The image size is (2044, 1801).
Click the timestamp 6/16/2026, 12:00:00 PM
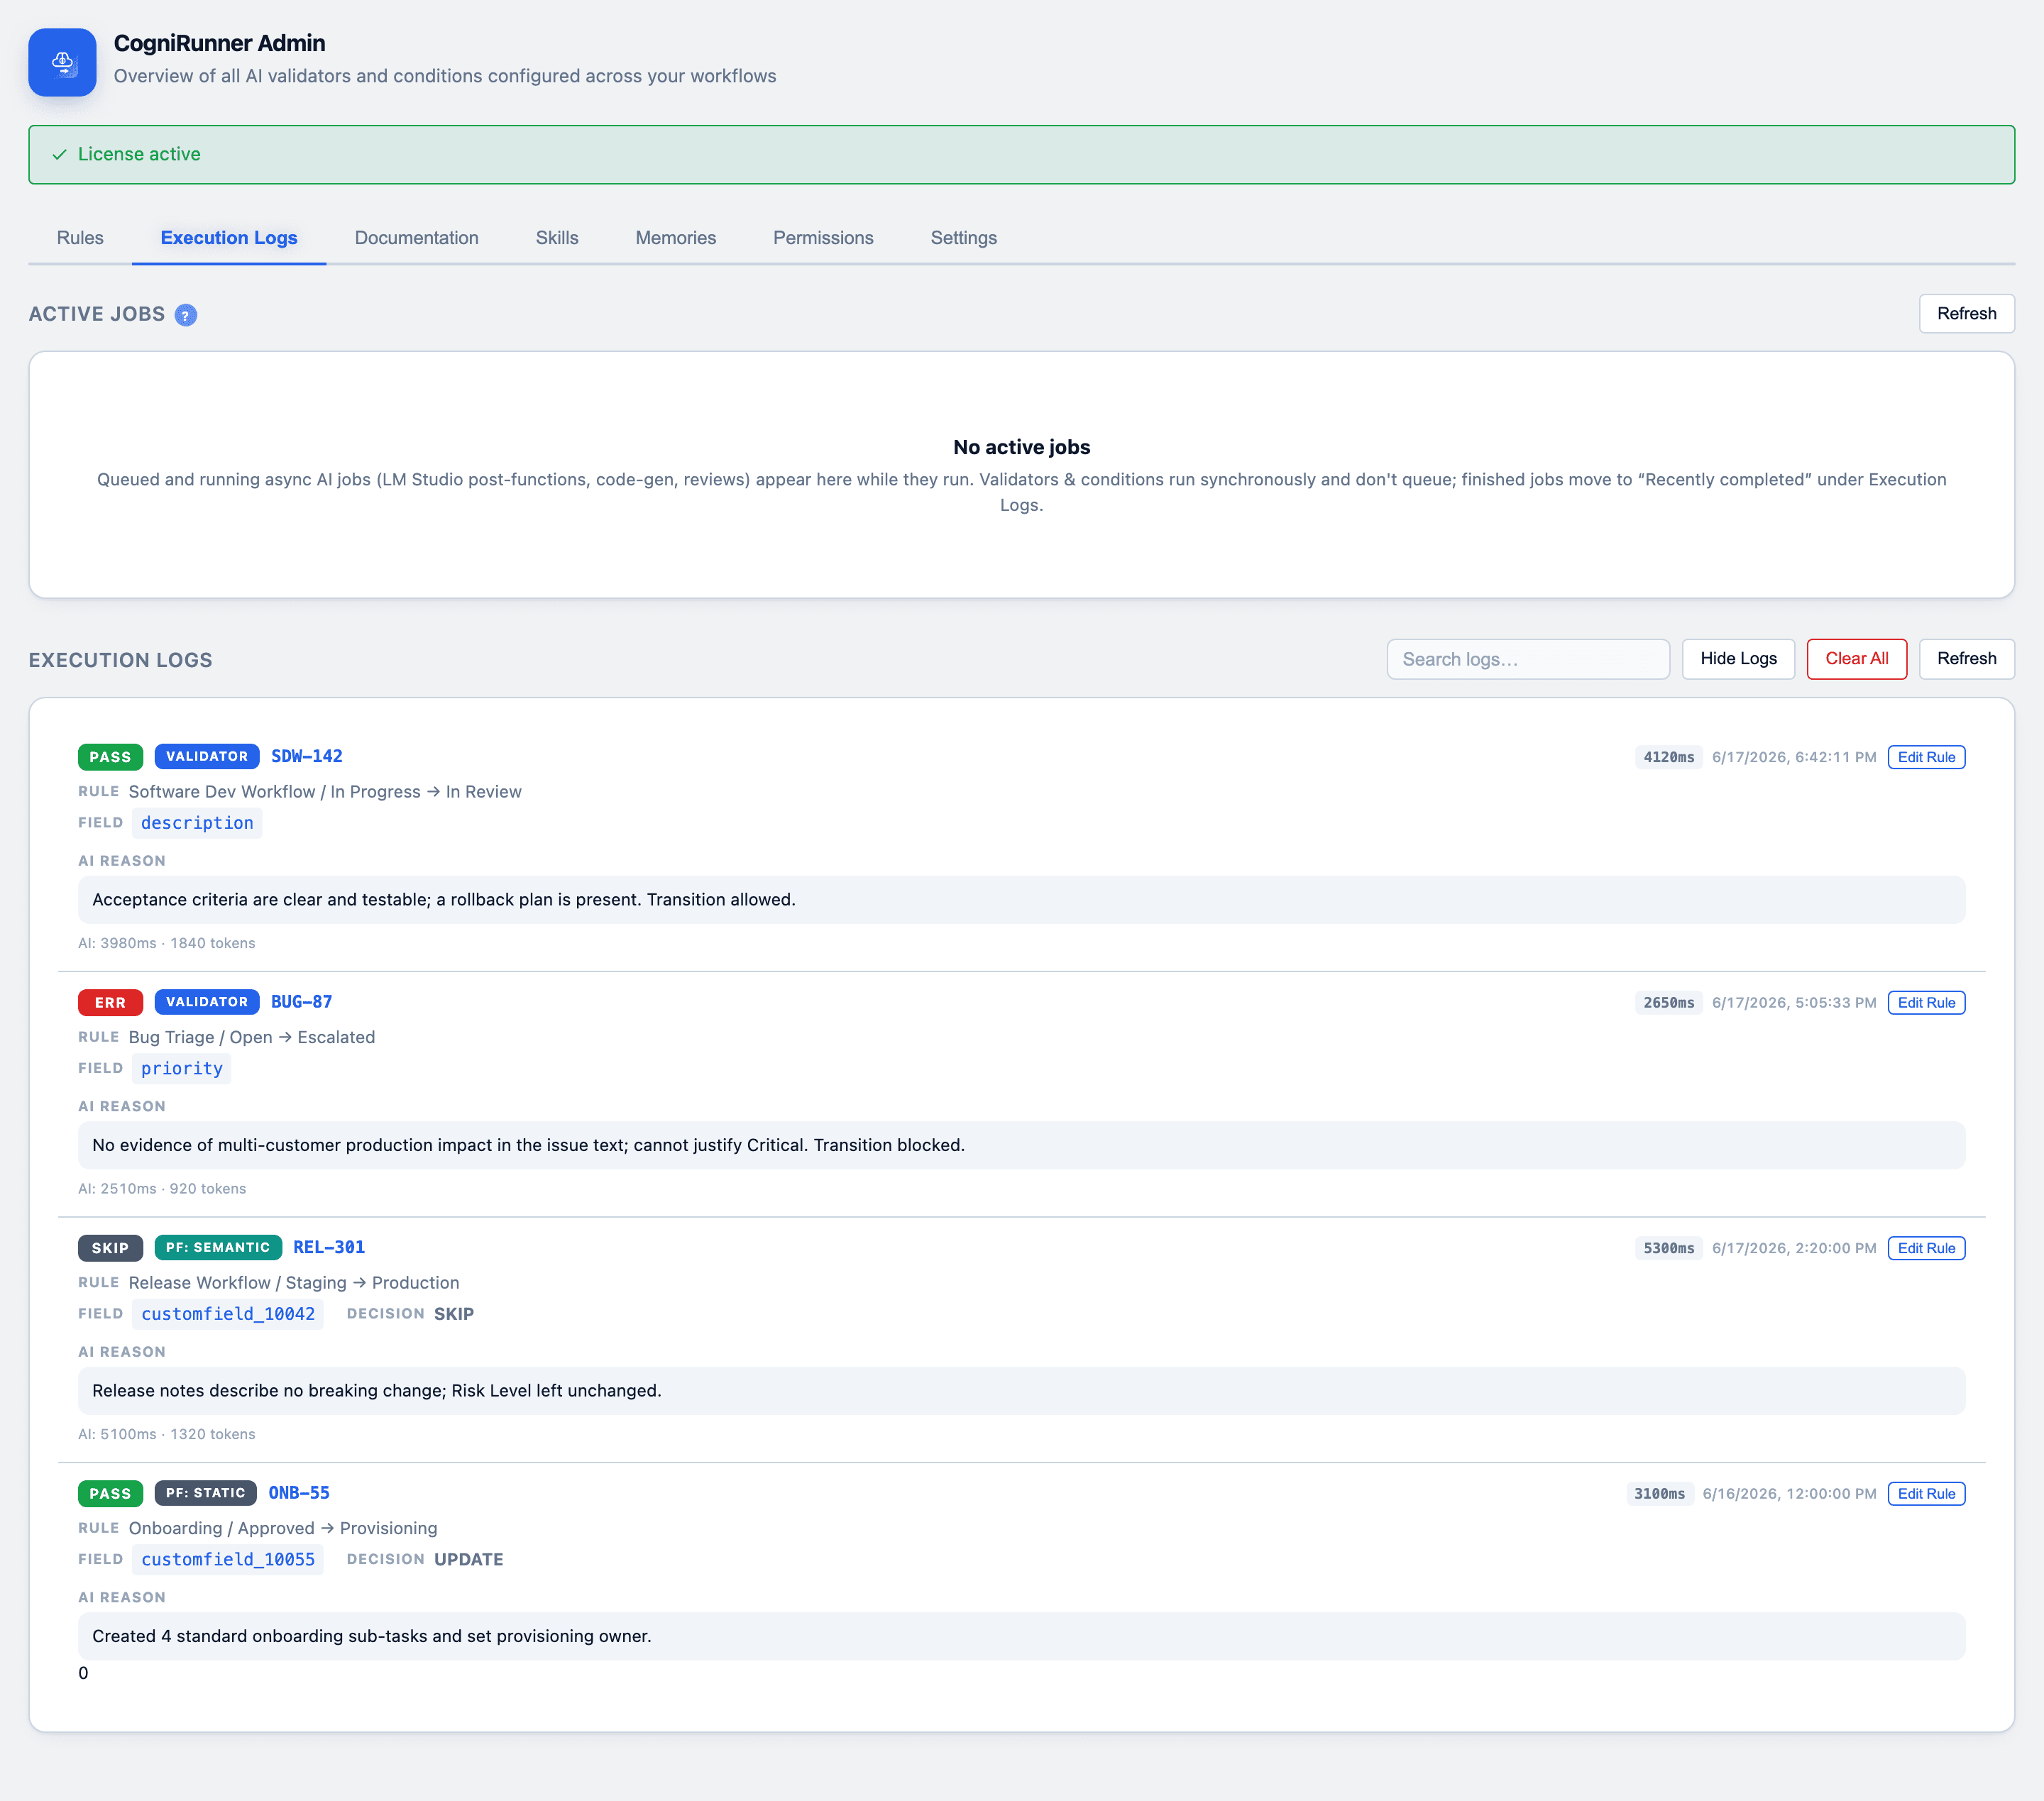tap(1789, 1494)
